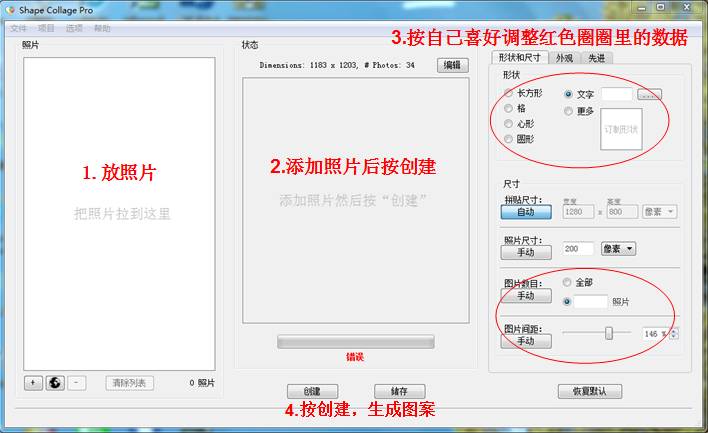
Task: Select the 长方形 rectangle shape option
Action: coord(509,93)
